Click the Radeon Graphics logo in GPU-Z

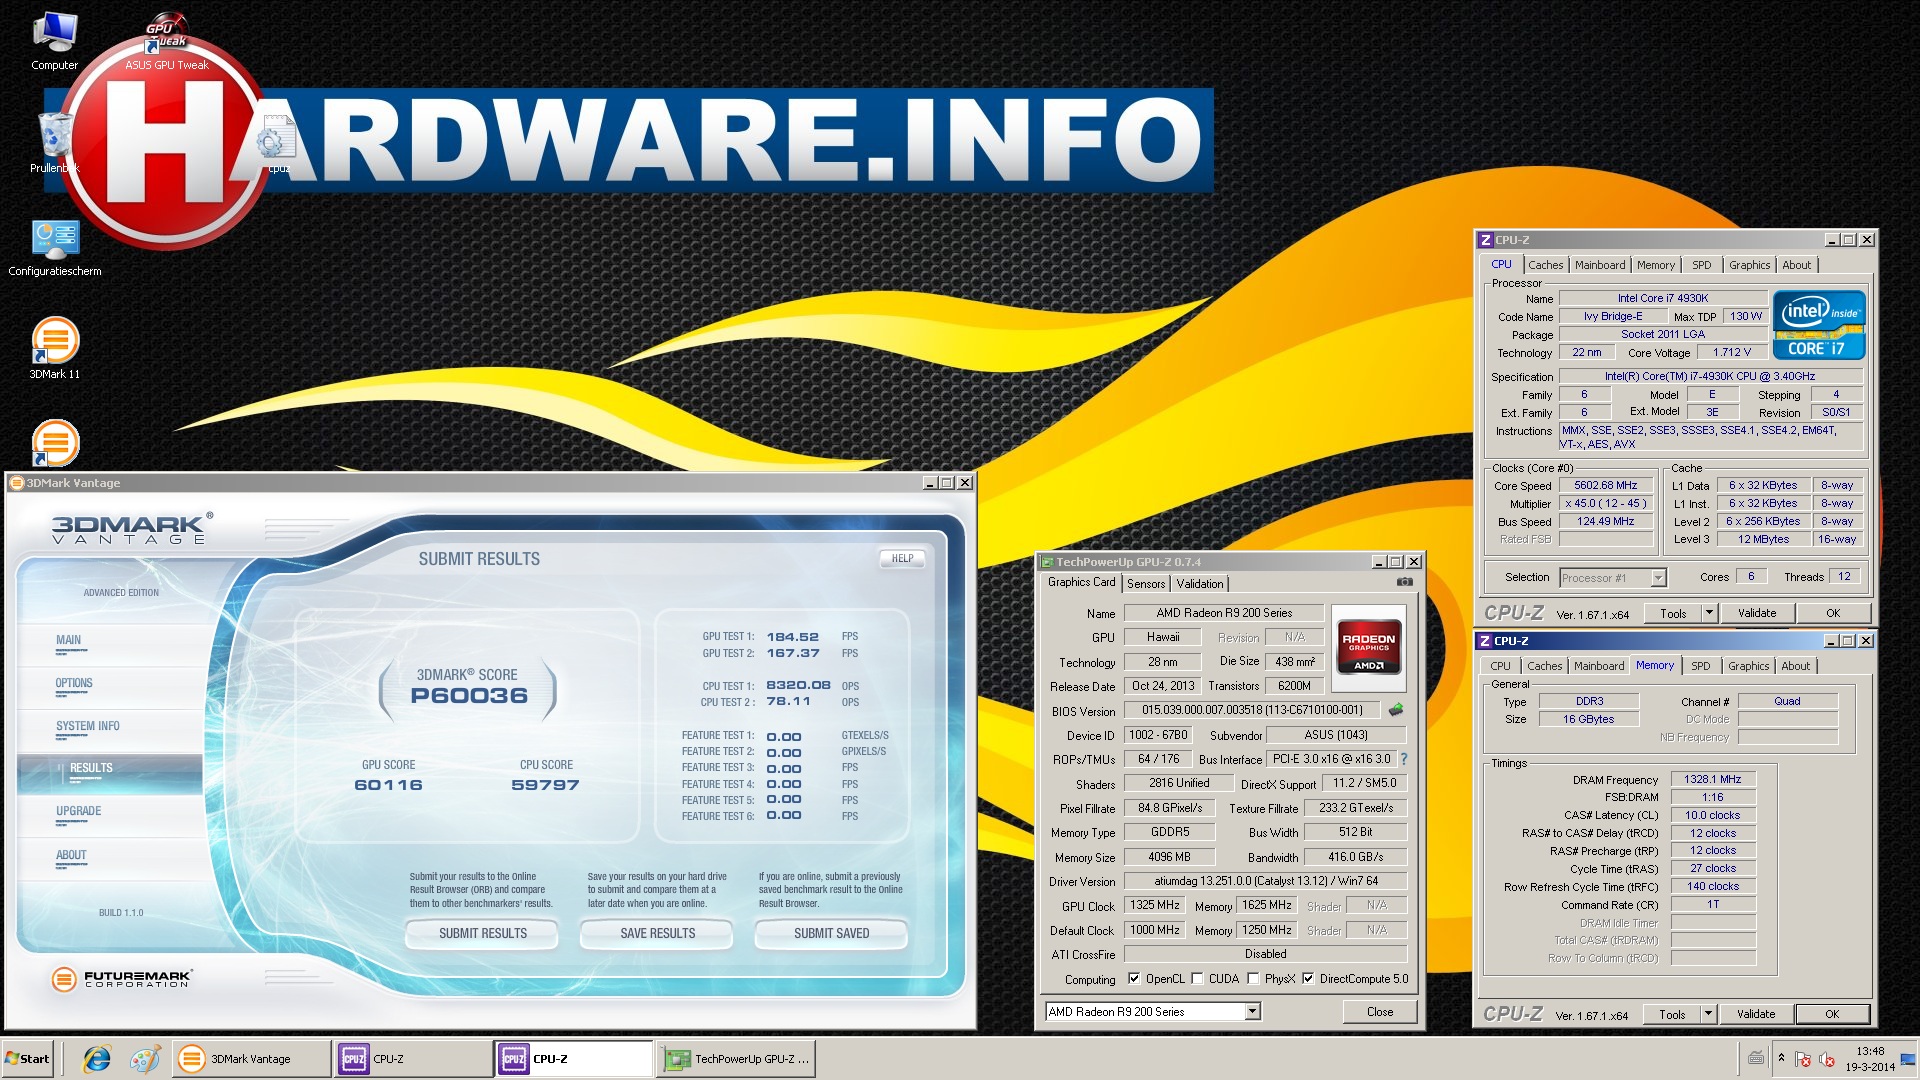tap(1368, 648)
